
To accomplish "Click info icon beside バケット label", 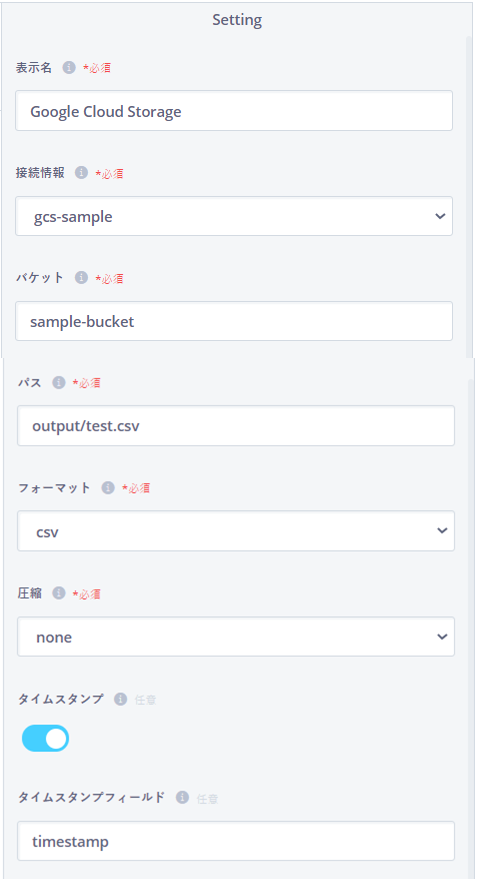I will 81,277.
